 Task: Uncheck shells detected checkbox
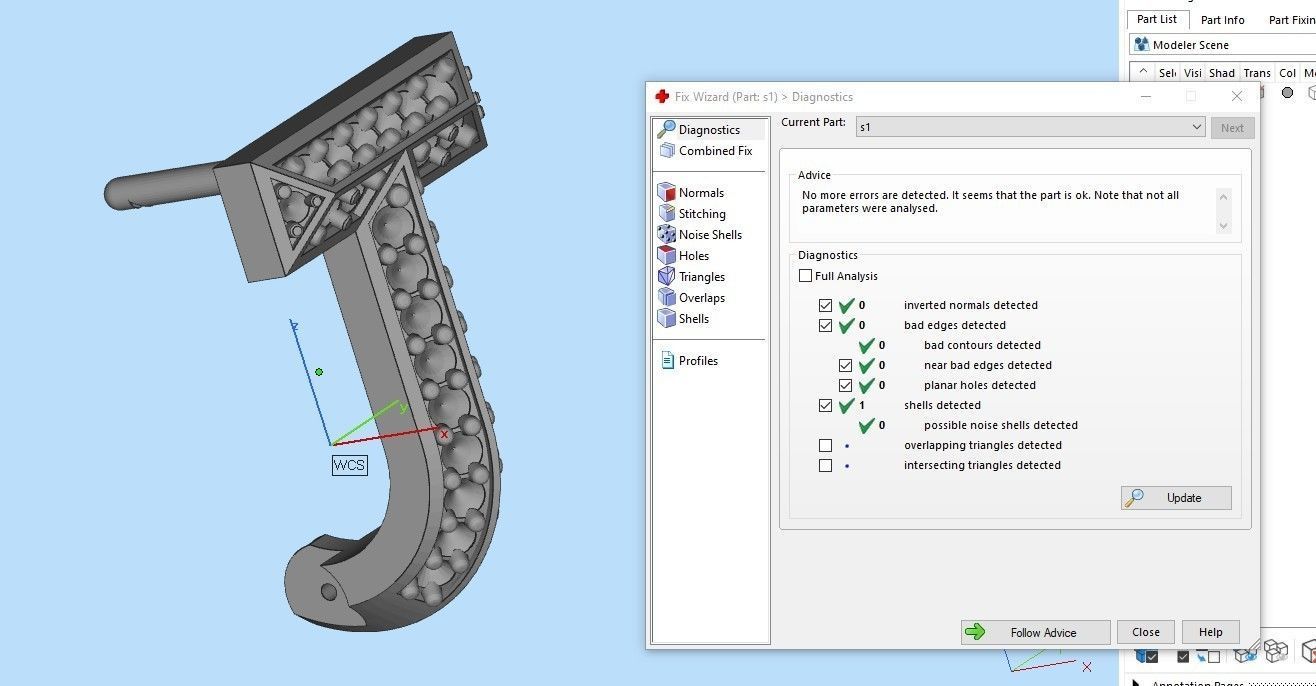pos(825,405)
